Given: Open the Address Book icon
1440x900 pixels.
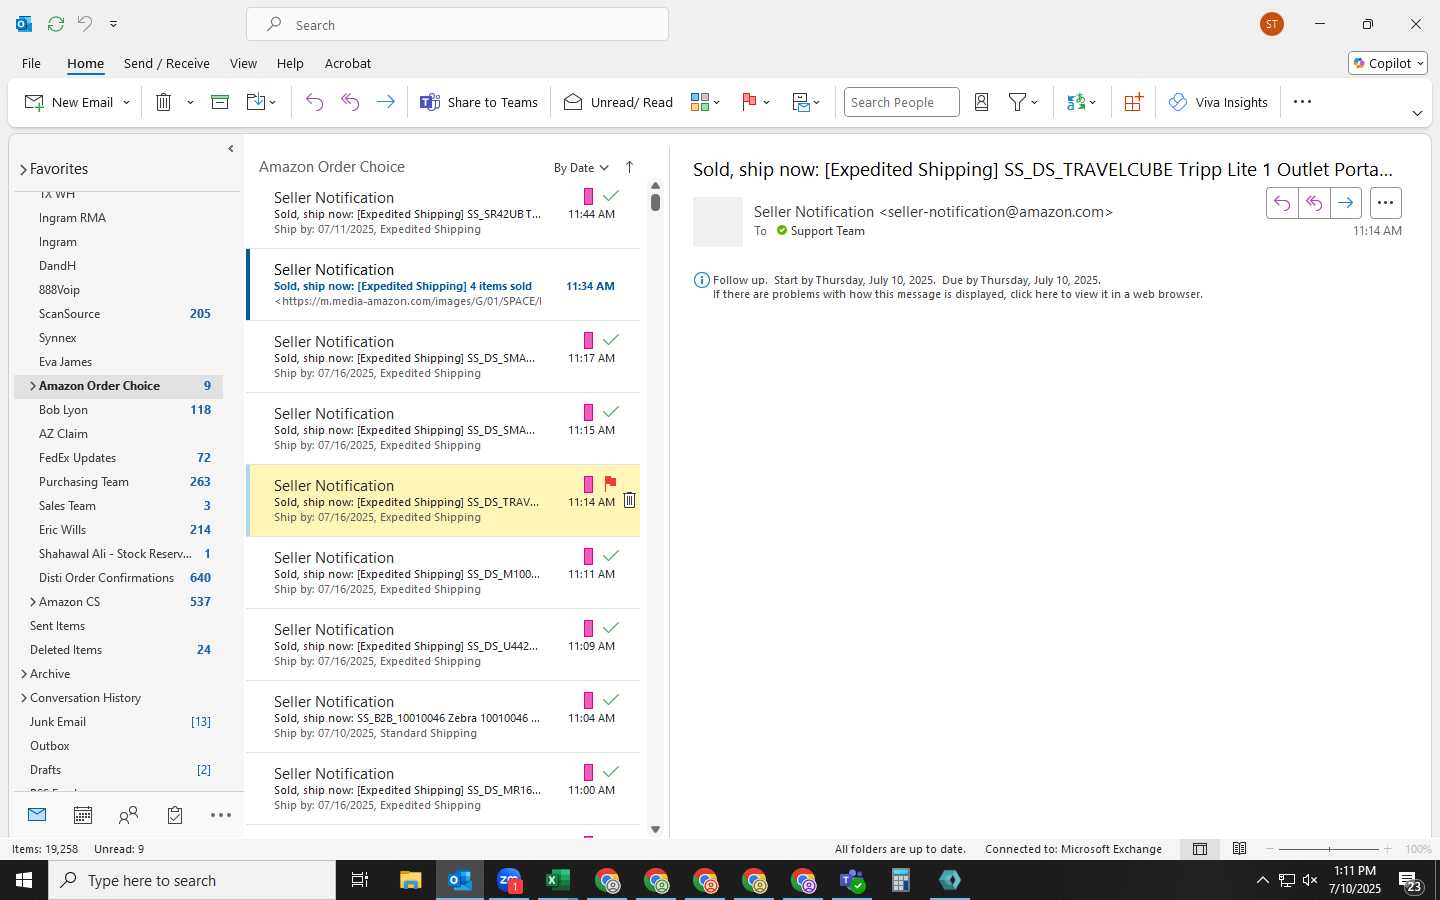Looking at the screenshot, I should pyautogui.click(x=981, y=102).
